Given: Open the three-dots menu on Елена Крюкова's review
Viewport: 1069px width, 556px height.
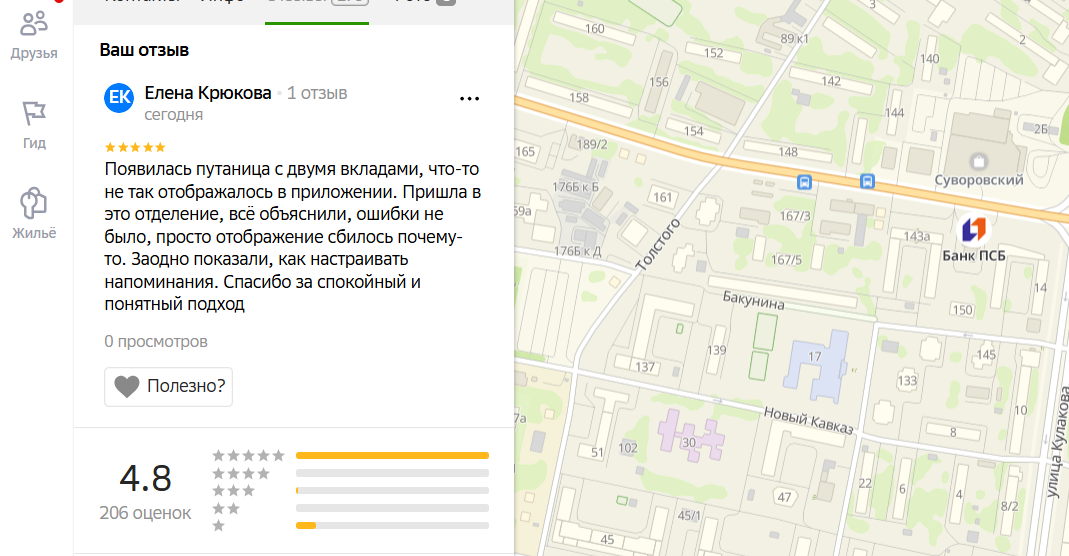Looking at the screenshot, I should [469, 99].
